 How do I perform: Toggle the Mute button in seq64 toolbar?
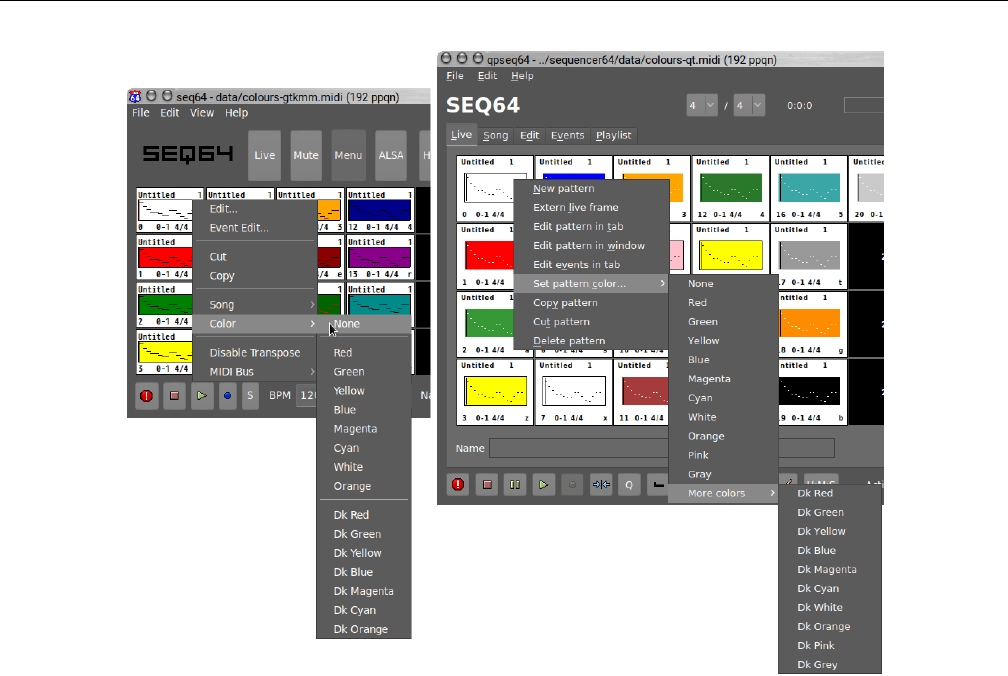pyautogui.click(x=306, y=155)
